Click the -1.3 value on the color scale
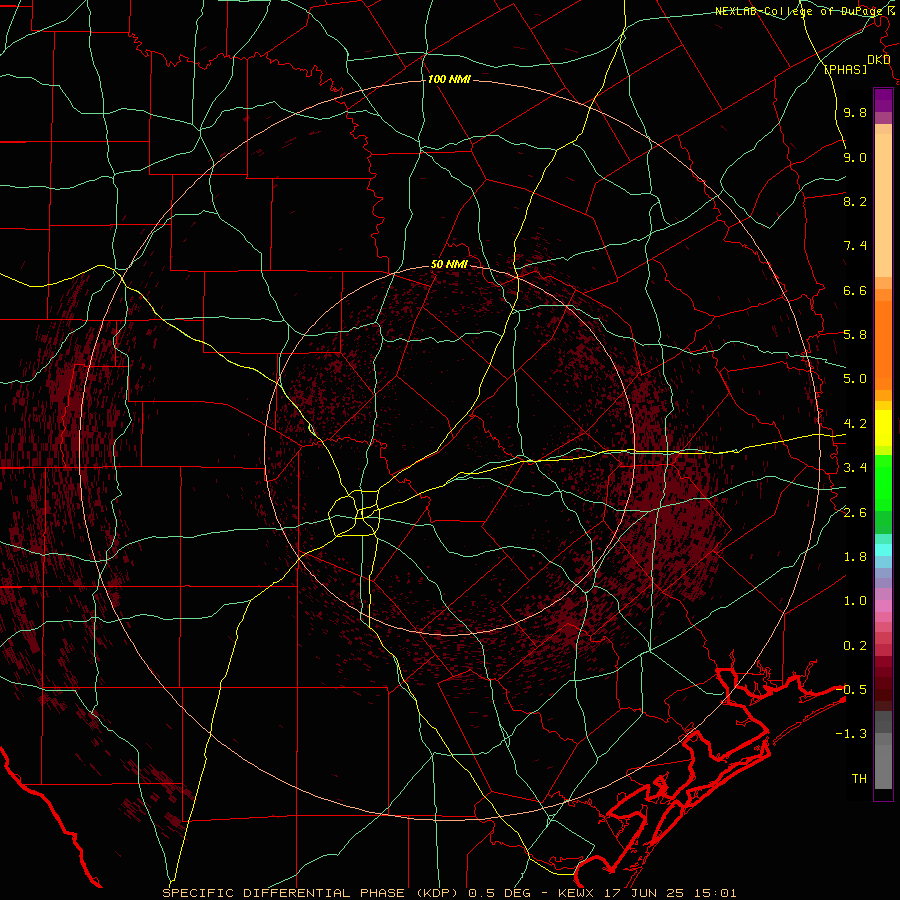The height and width of the screenshot is (900, 900). [x=852, y=734]
